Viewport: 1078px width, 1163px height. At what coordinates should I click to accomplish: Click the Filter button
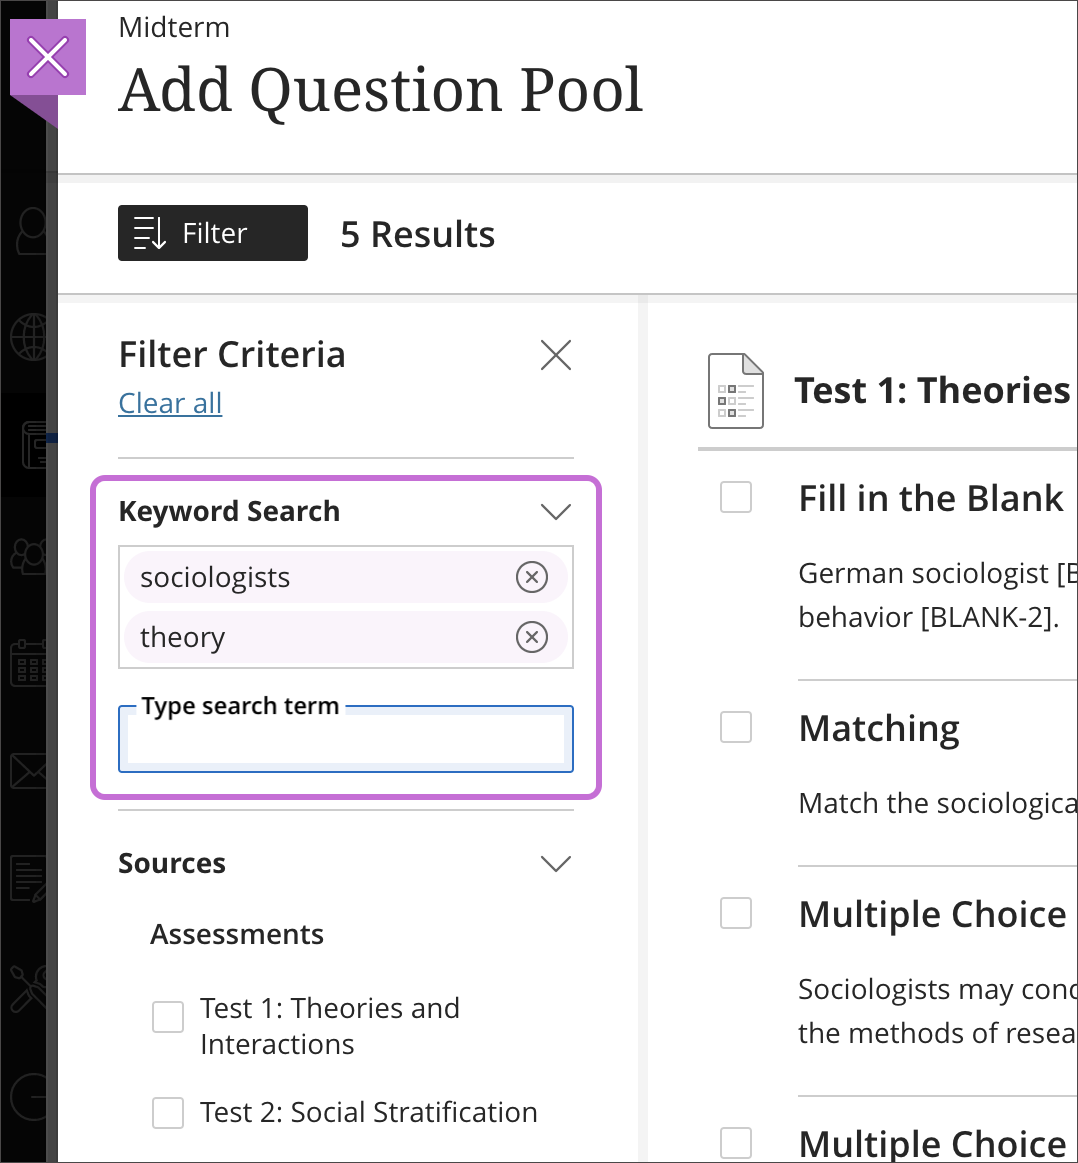212,233
